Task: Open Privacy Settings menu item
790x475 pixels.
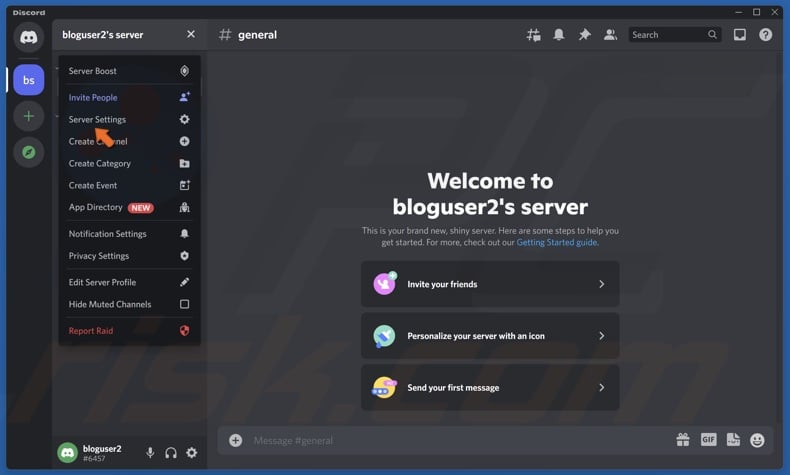Action: click(129, 256)
